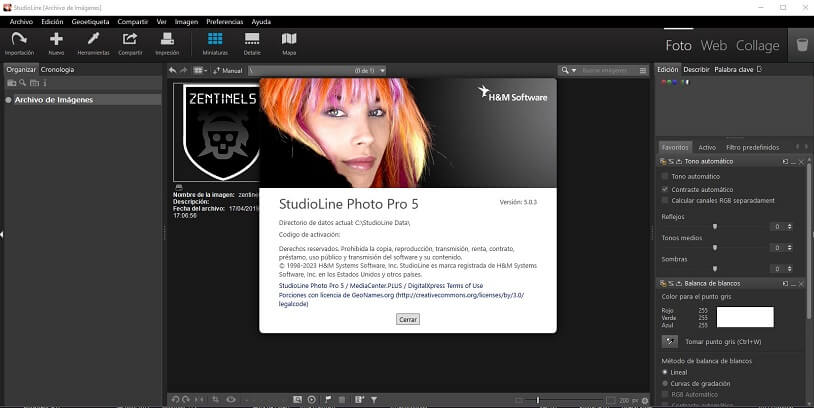This screenshot has width=814, height=408.
Task: Open the search options dropdown arrow
Action: [574, 71]
